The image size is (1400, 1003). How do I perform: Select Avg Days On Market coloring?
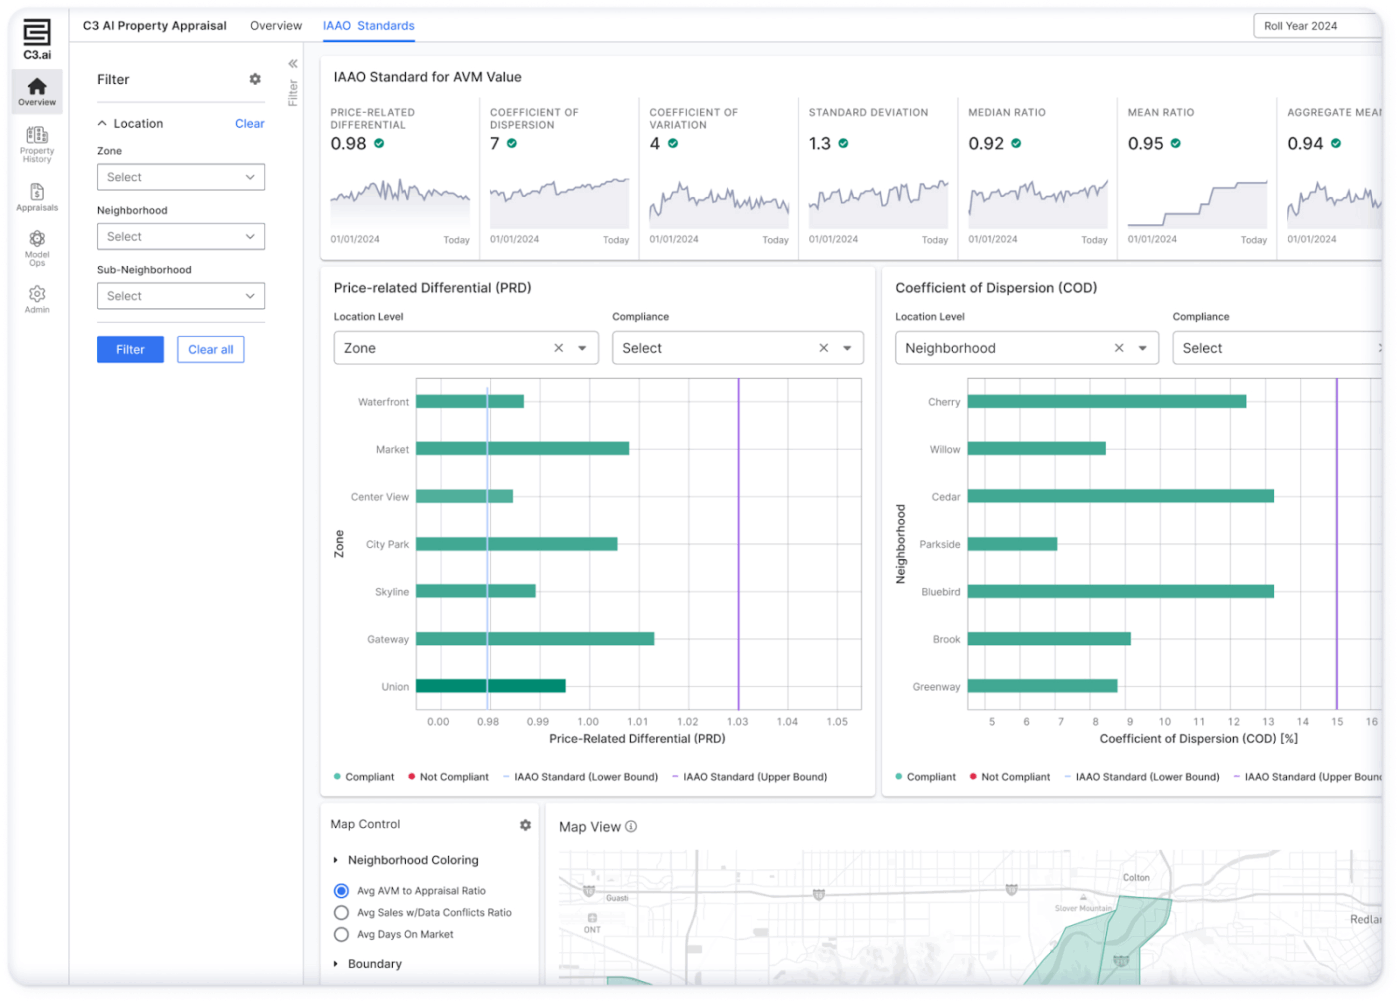(341, 934)
